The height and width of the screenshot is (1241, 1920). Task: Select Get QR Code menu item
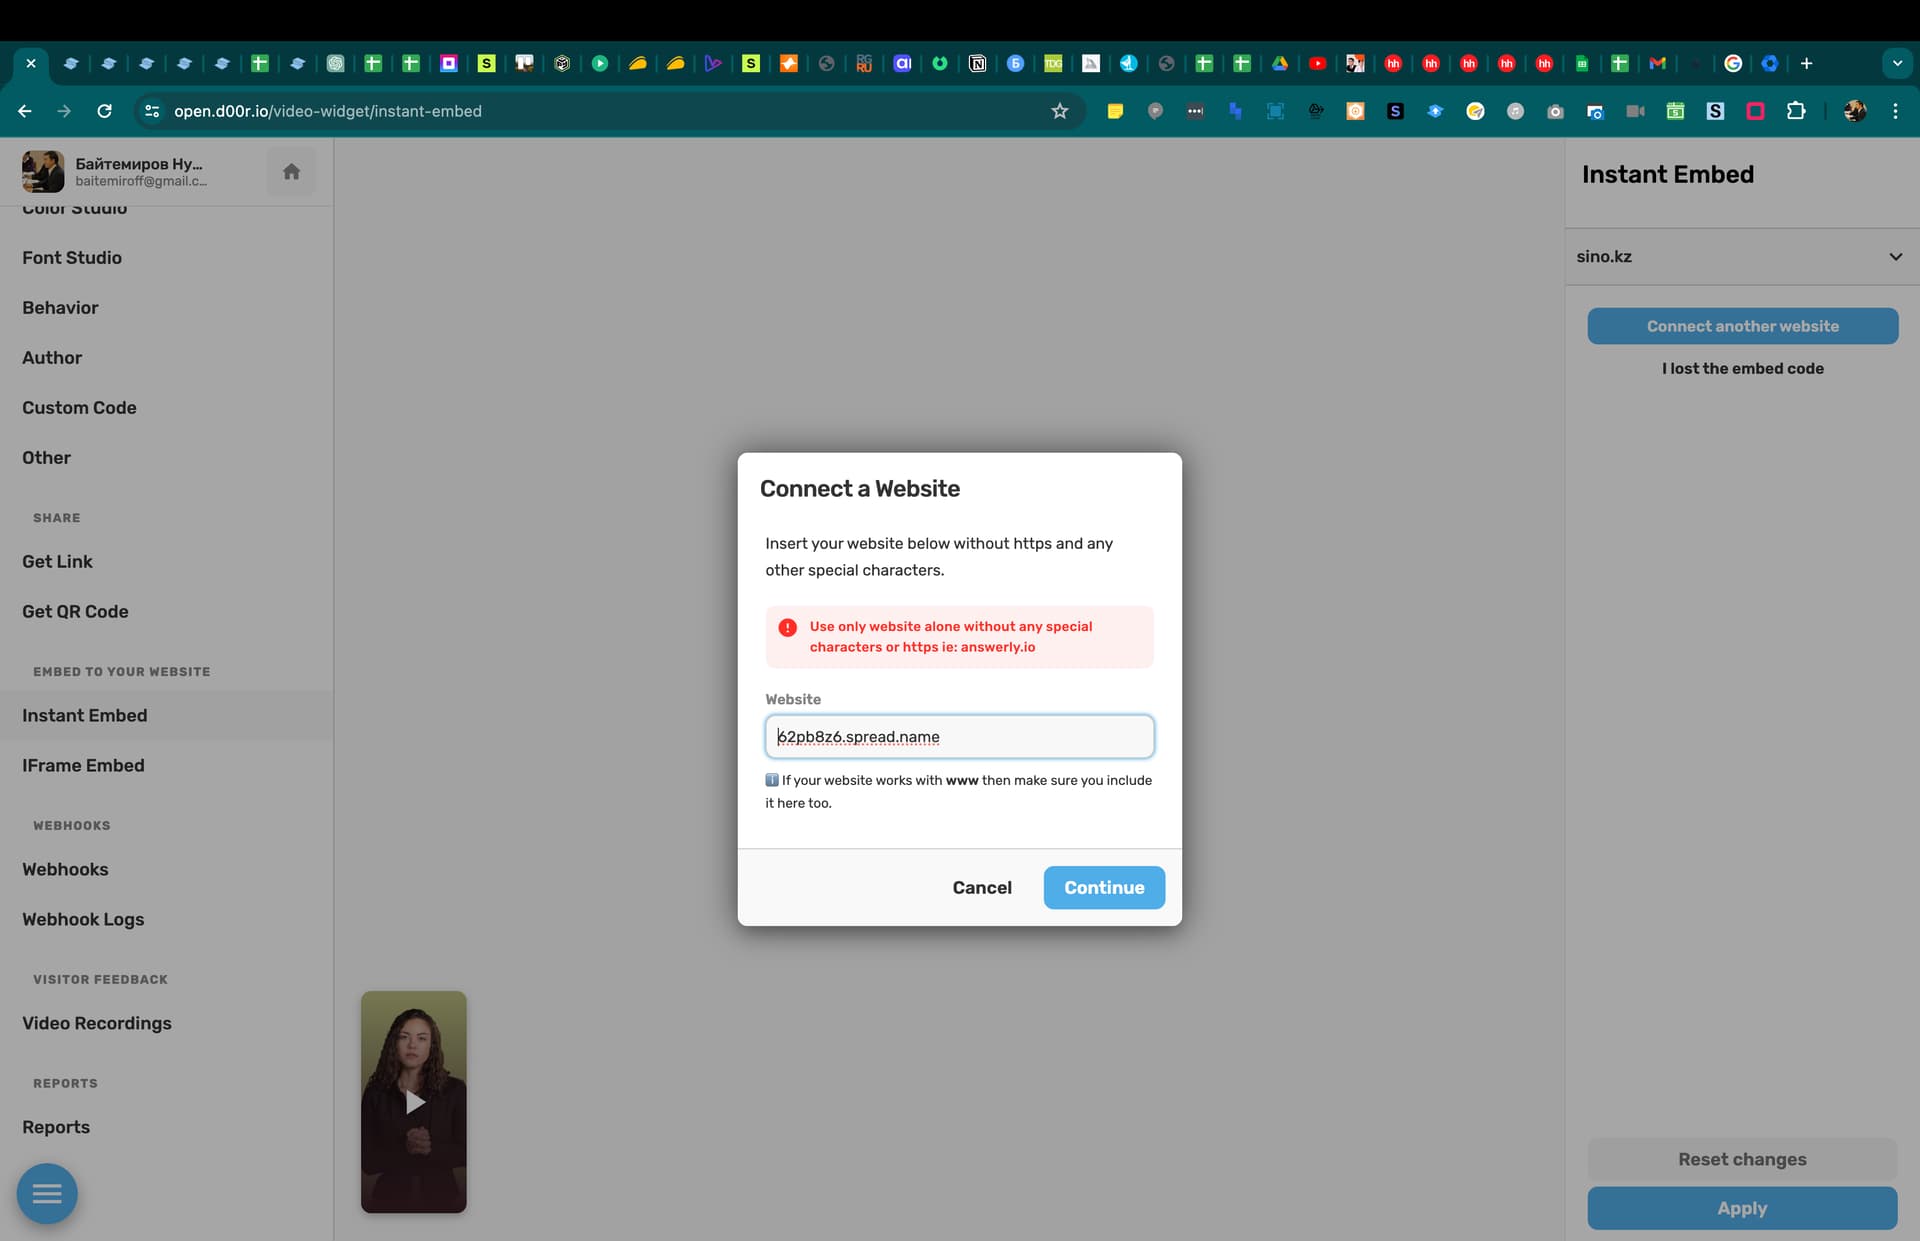point(75,612)
